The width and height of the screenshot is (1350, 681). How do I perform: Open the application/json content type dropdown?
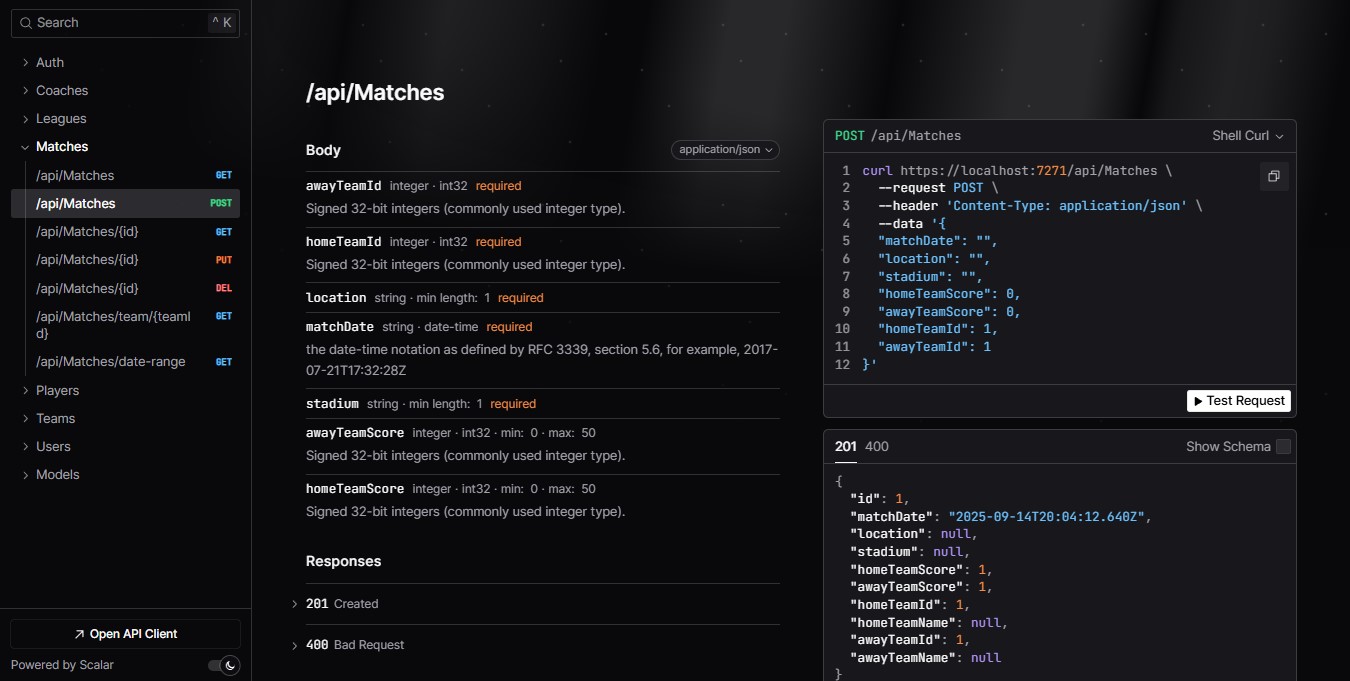click(x=725, y=150)
